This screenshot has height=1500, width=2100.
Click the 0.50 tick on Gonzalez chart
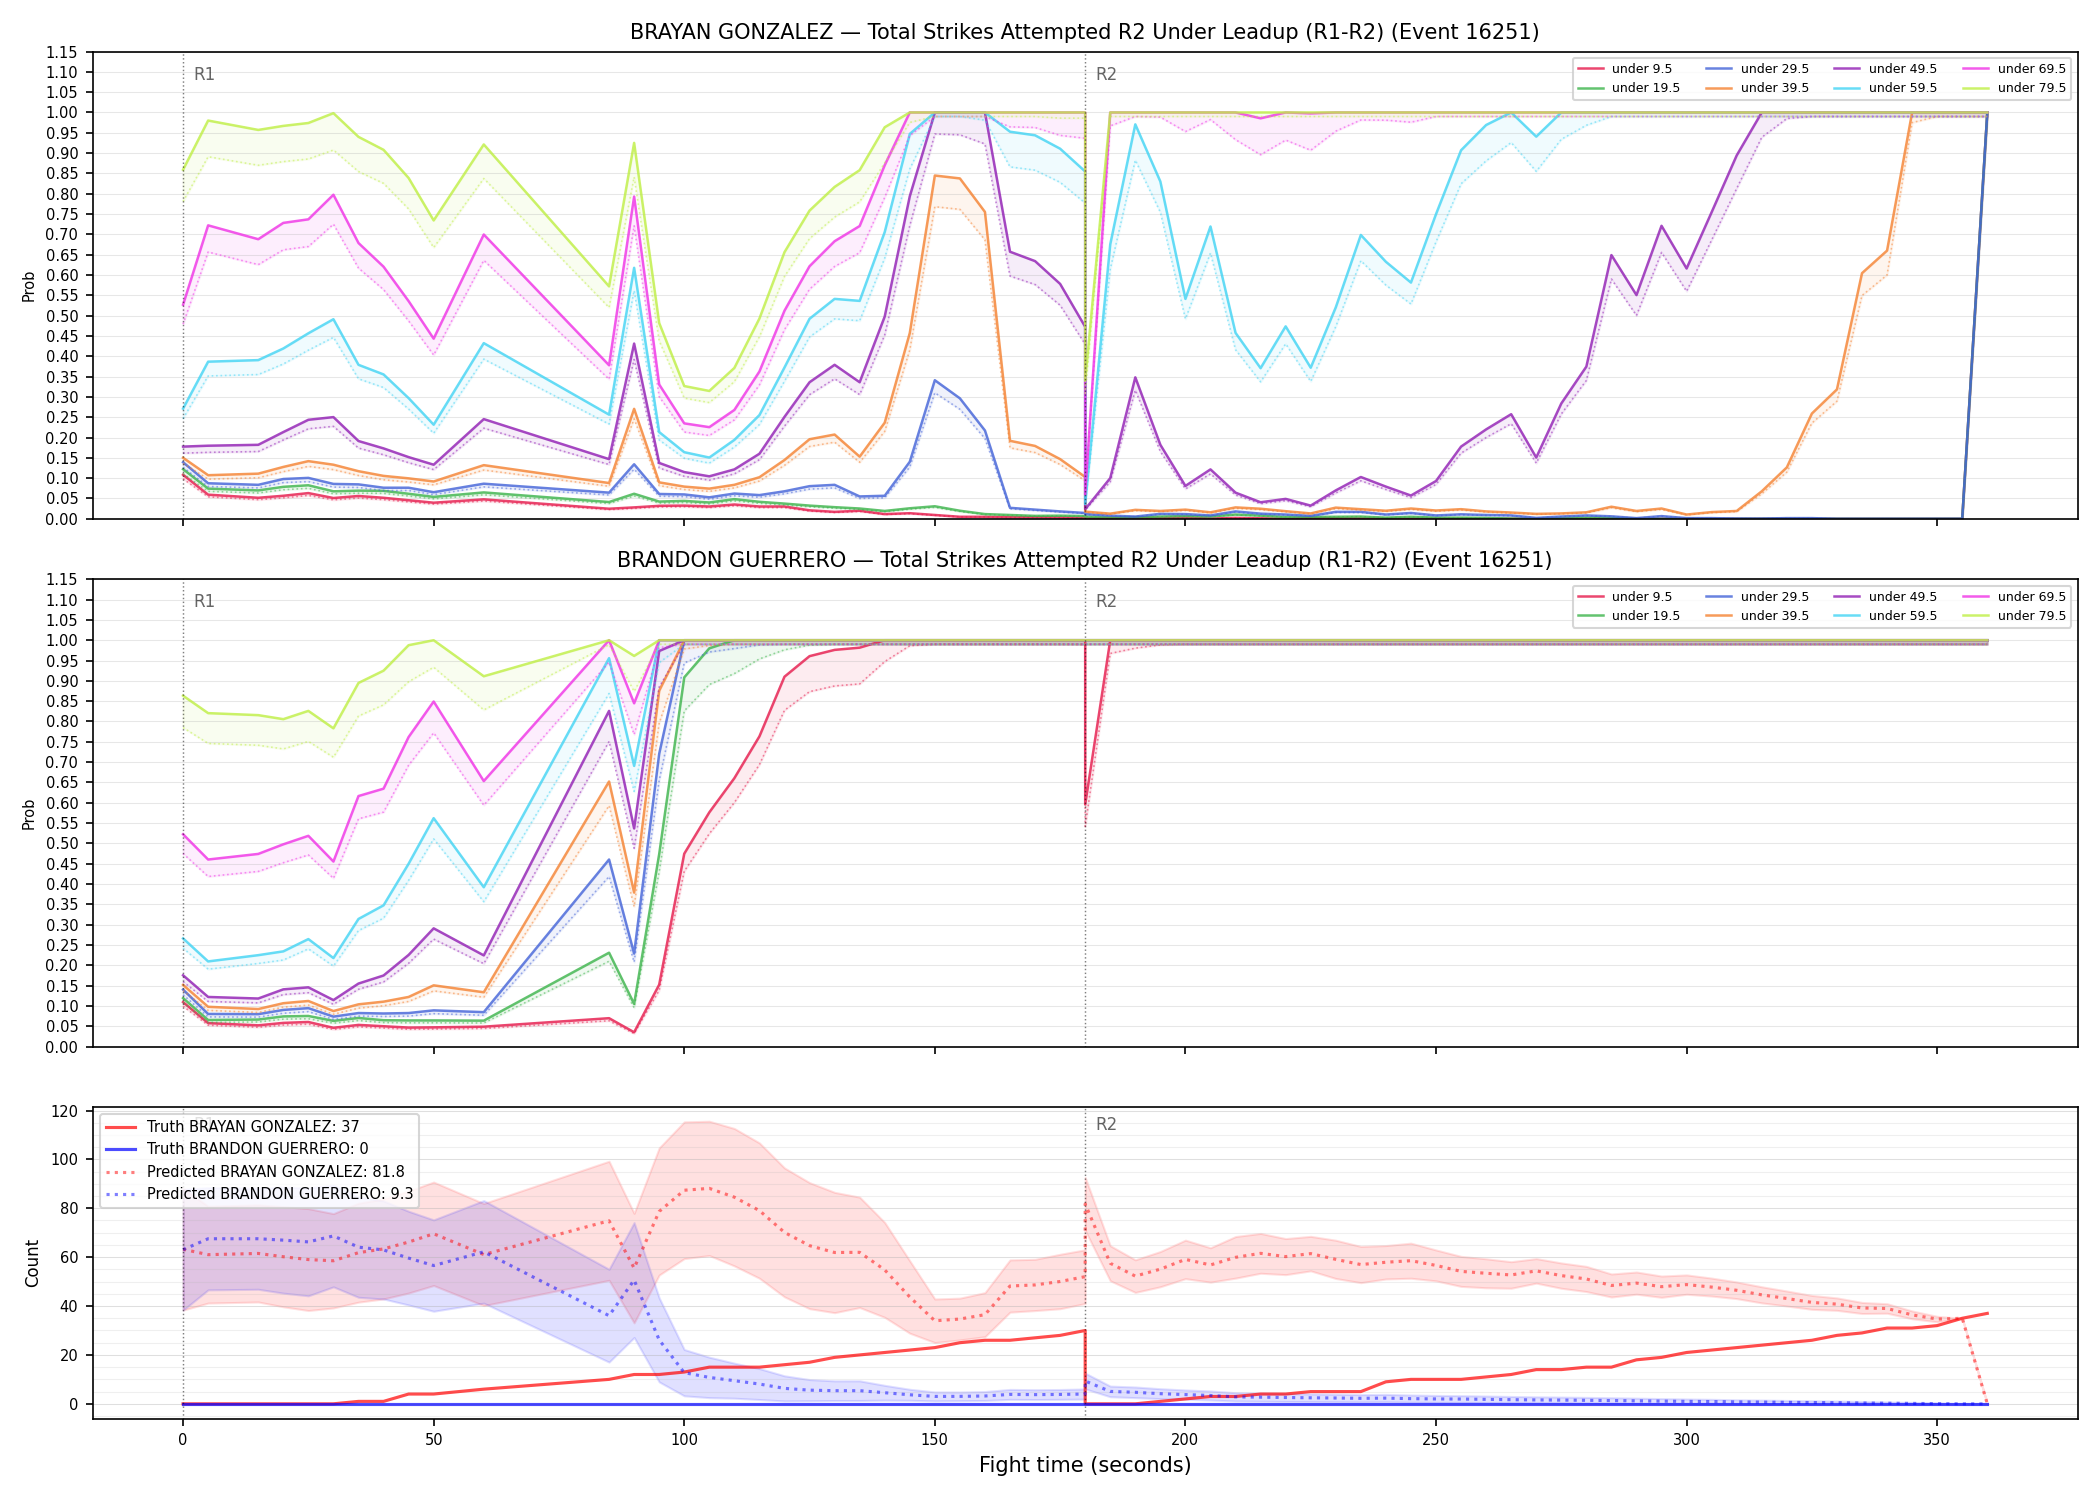coord(62,316)
